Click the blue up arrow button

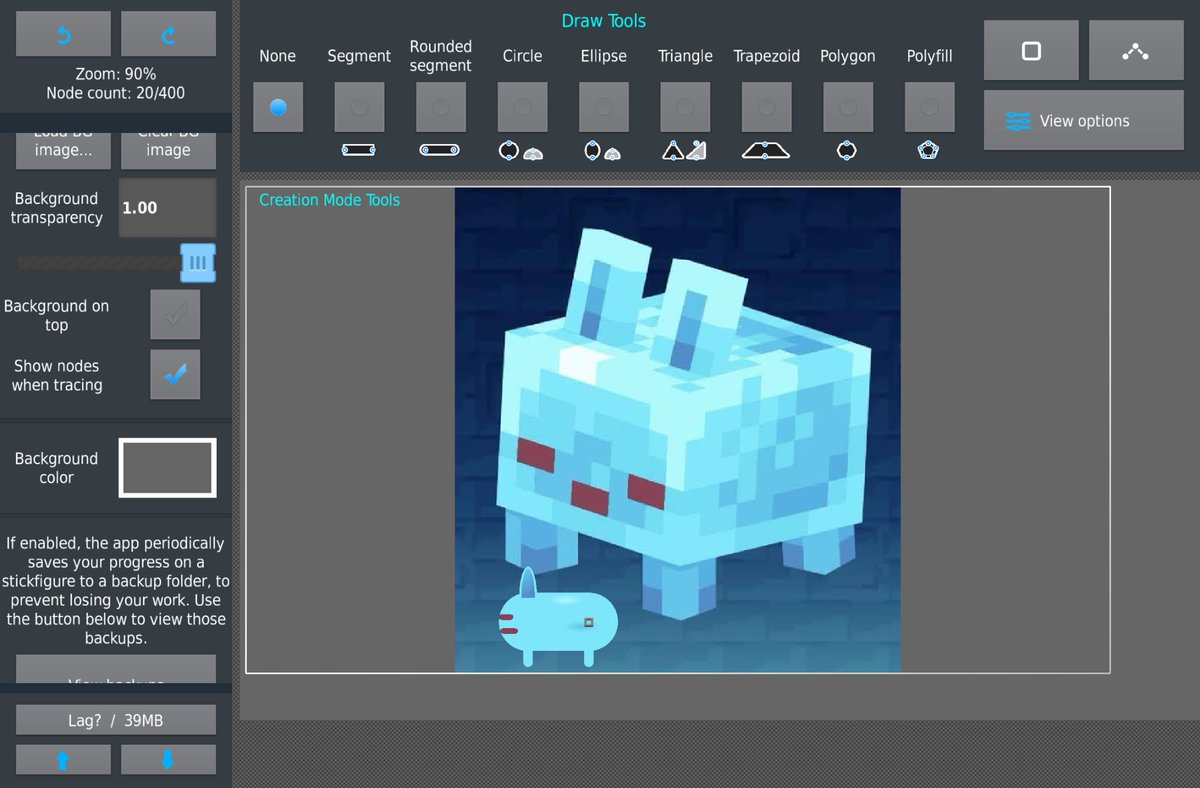coord(64,760)
